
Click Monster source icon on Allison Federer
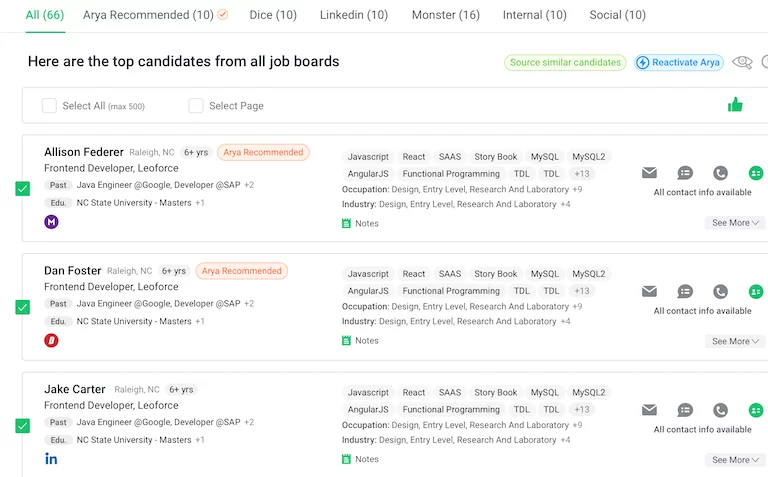[51, 222]
